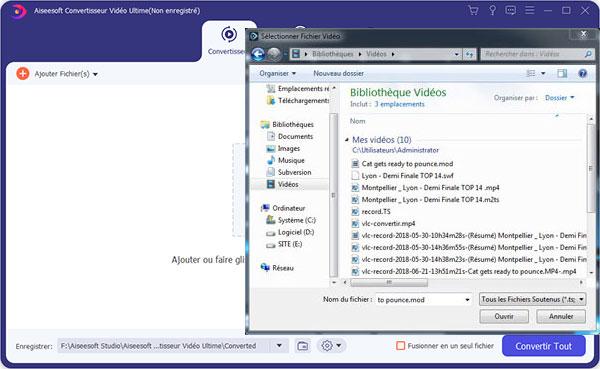This screenshot has width=600, height=369.
Task: Expand the address bar history dropdown
Action: click(x=457, y=54)
